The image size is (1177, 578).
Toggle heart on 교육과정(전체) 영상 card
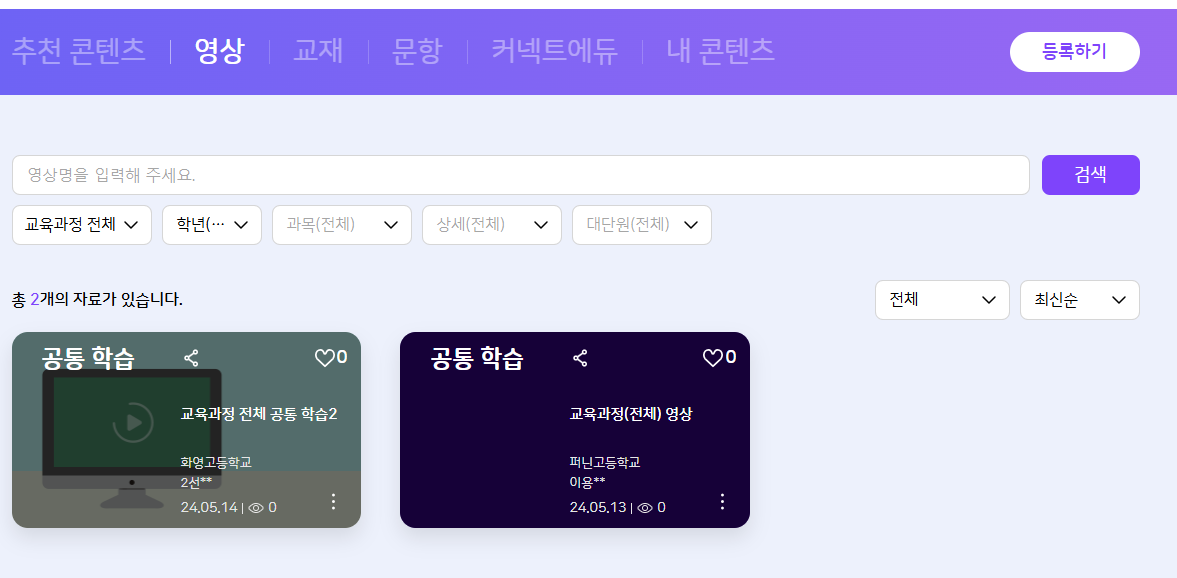(713, 358)
